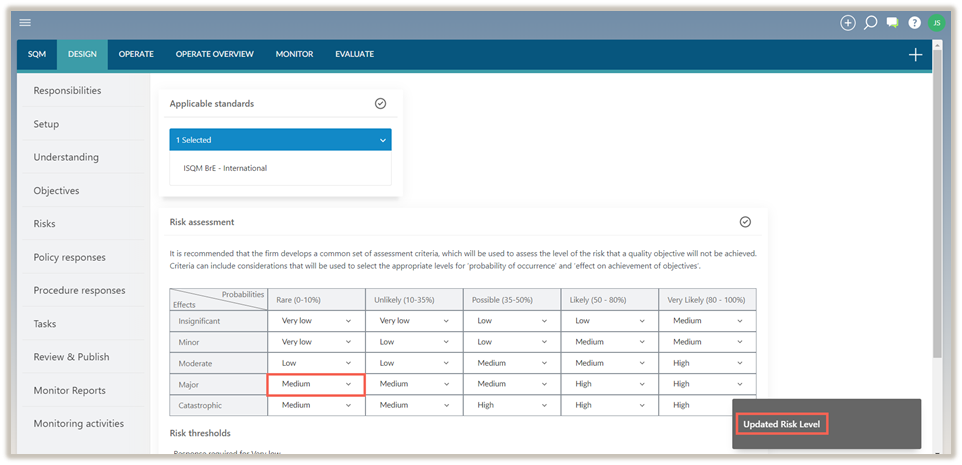Switch to the MONITOR tab
The width and height of the screenshot is (962, 465).
pyautogui.click(x=294, y=54)
